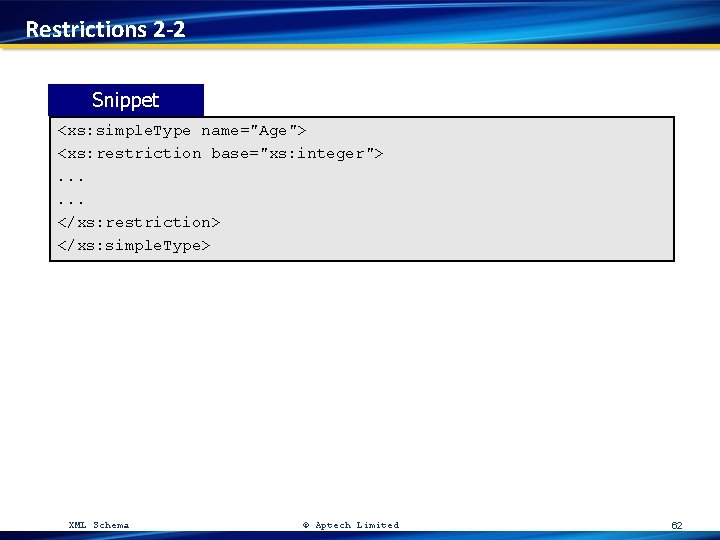This screenshot has width=720, height=540.
Task: Click the Aptech Limited copyright footer
Action: pyautogui.click(x=351, y=525)
